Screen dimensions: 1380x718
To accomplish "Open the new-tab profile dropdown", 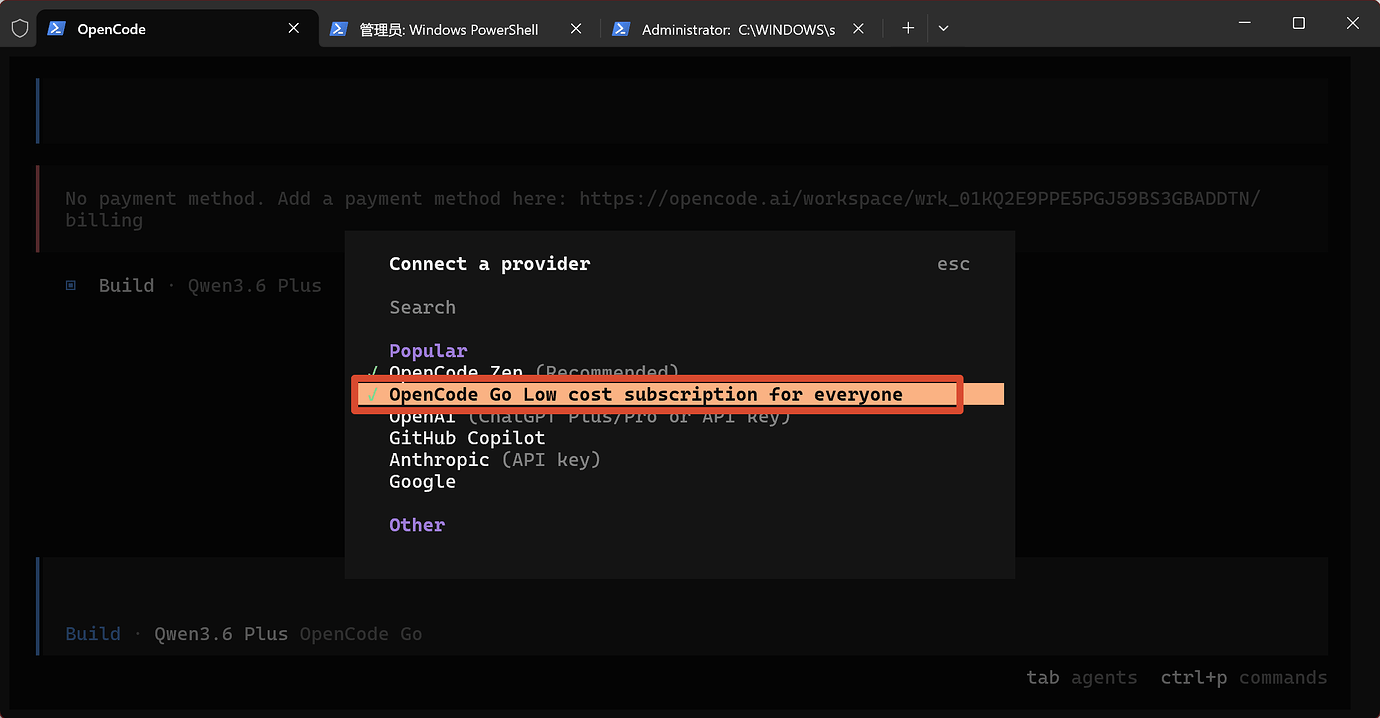I will [943, 28].
